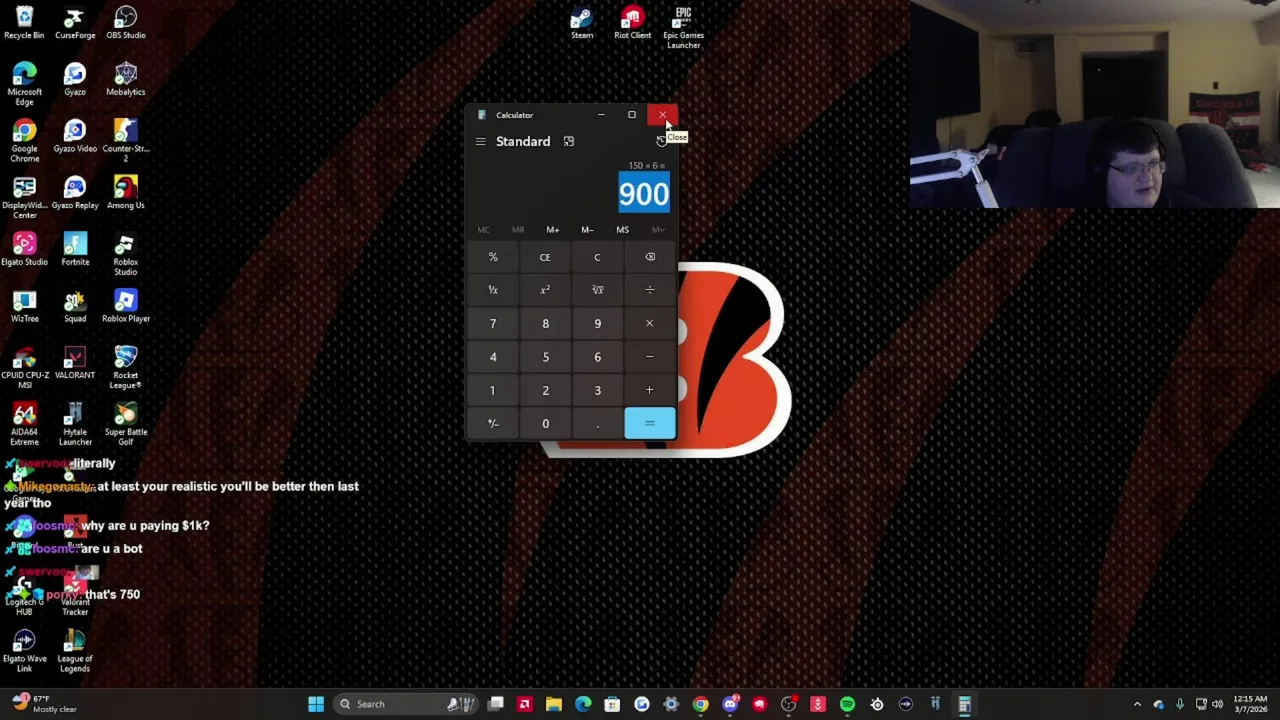Select the Elgato Studio desktop icon
This screenshot has width=1280, height=720.
click(24, 250)
